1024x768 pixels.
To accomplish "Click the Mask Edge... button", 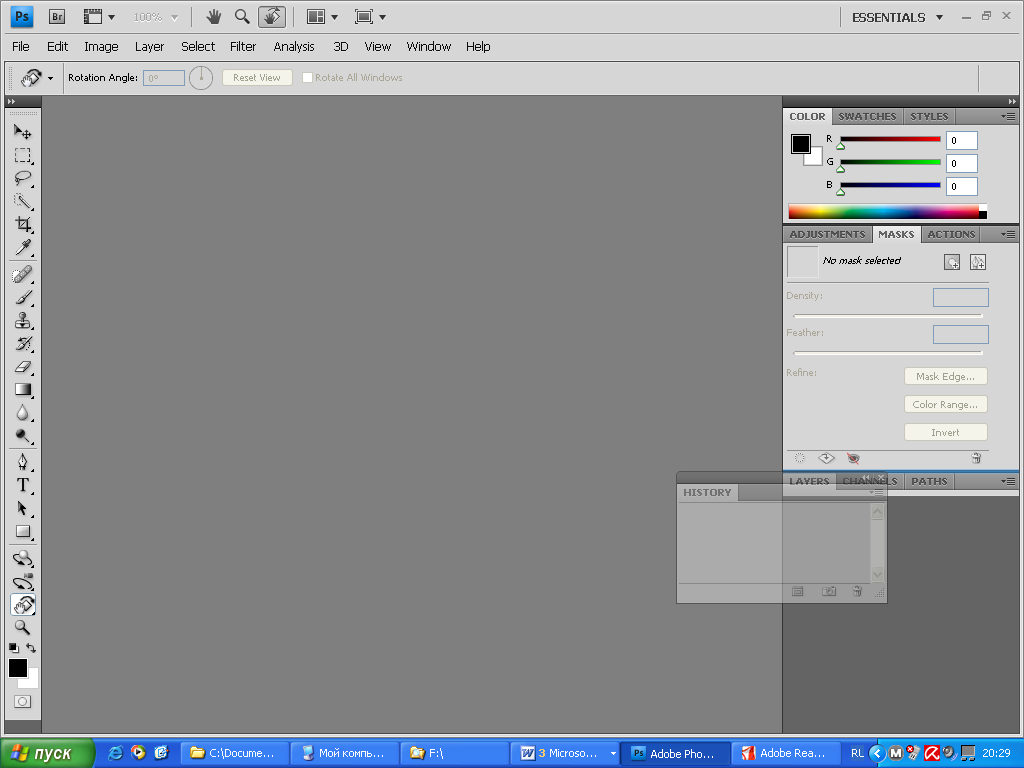I will click(x=945, y=376).
